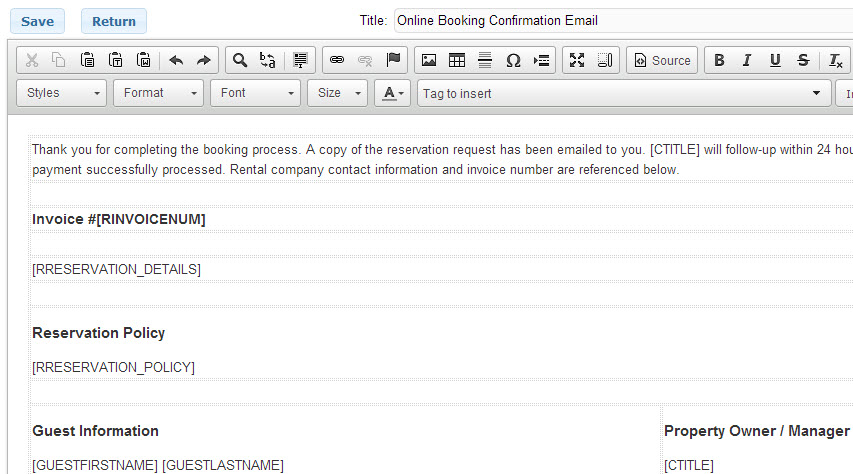Screen dimensions: 853x474
Task: Click the Redo arrow icon
Action: point(203,61)
